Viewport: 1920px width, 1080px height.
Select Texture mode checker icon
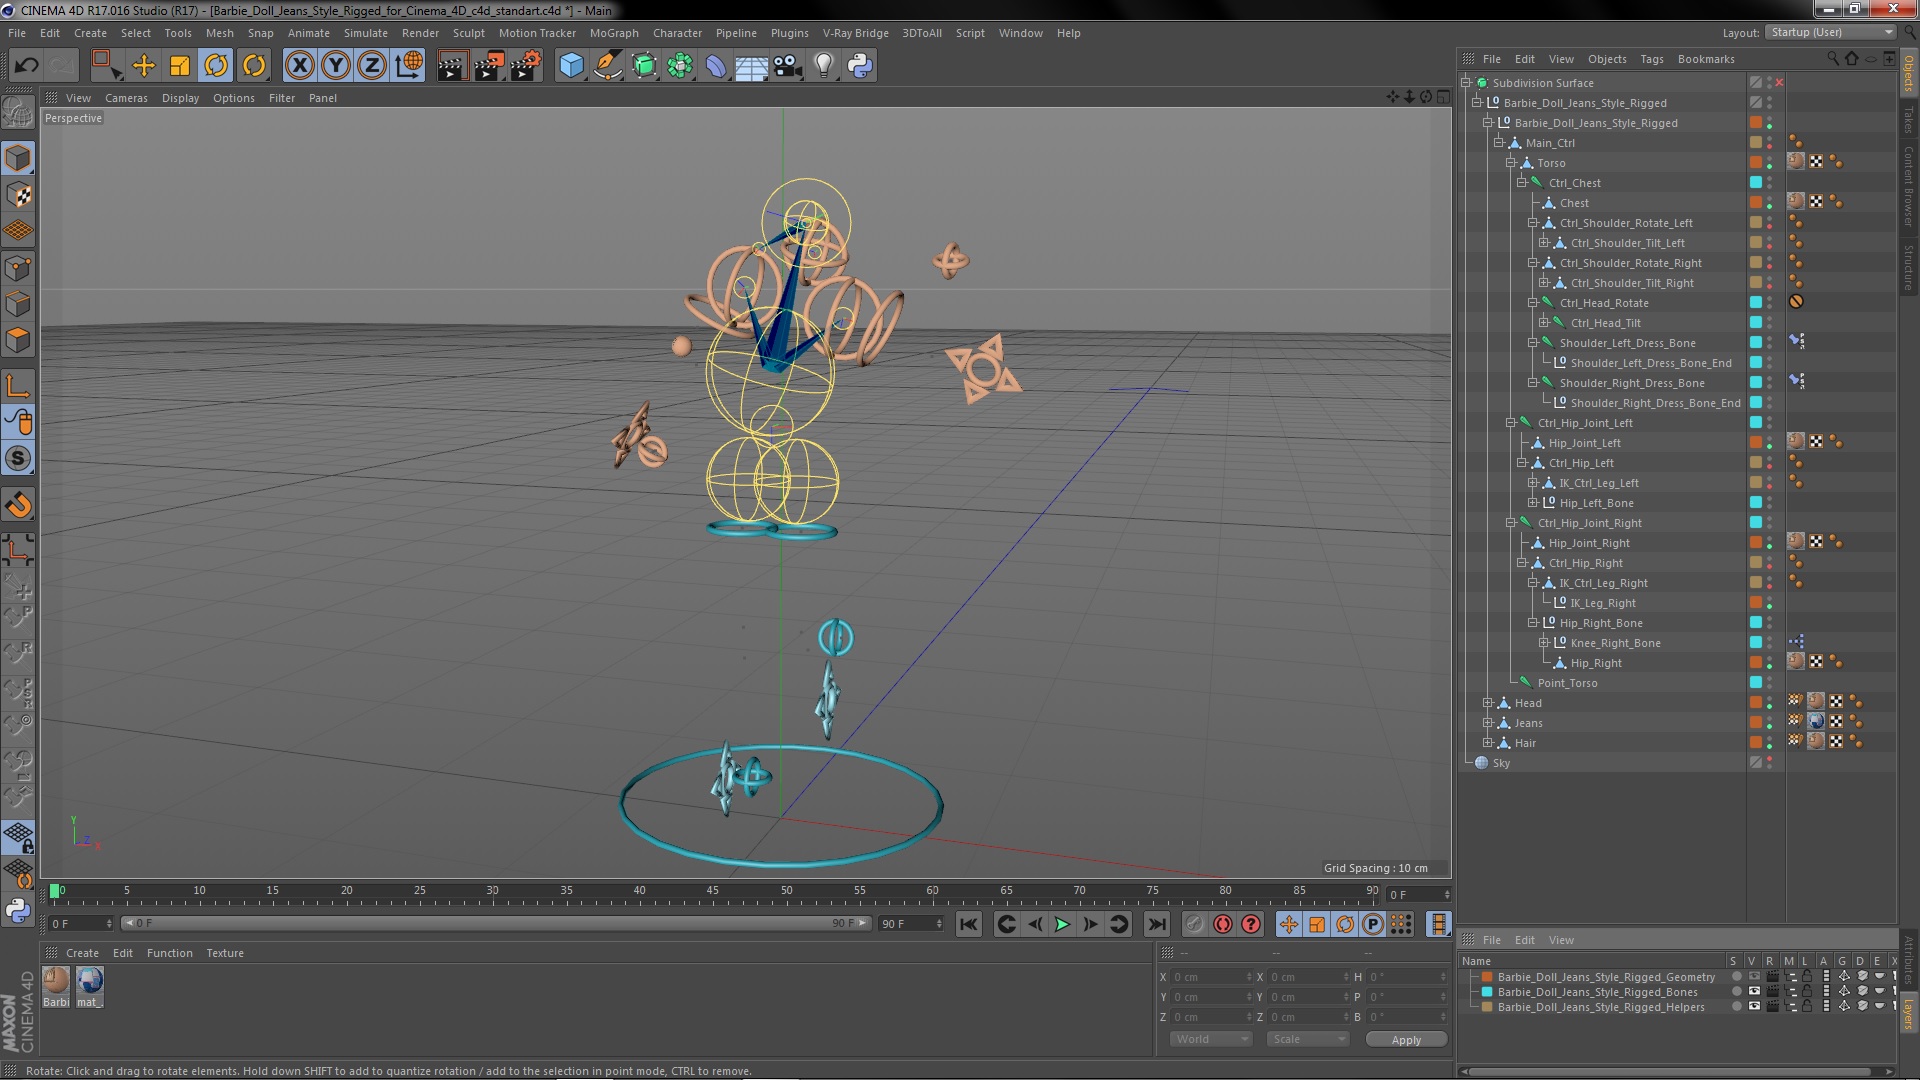(x=18, y=195)
